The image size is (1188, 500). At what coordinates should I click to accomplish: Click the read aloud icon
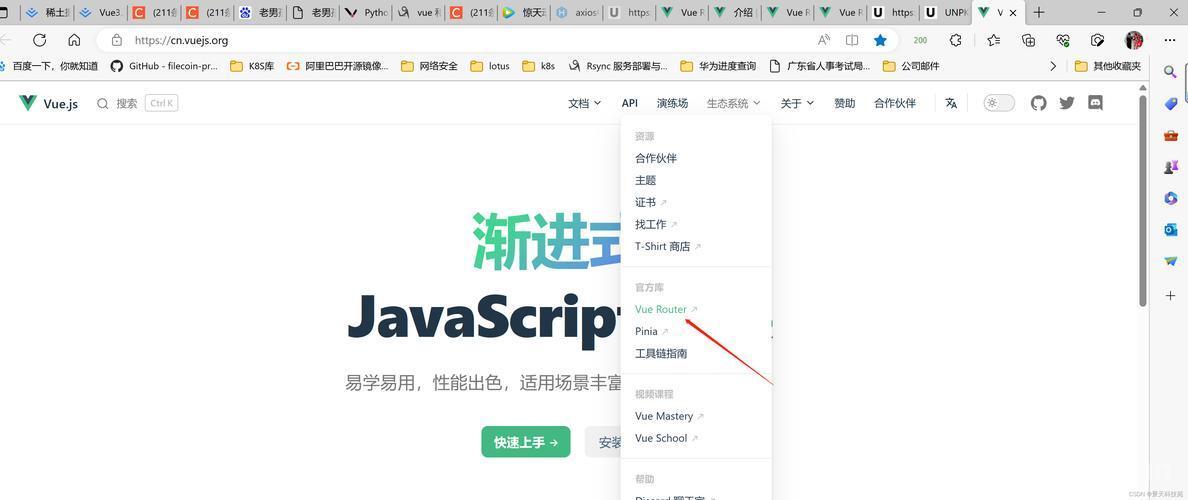pos(824,40)
